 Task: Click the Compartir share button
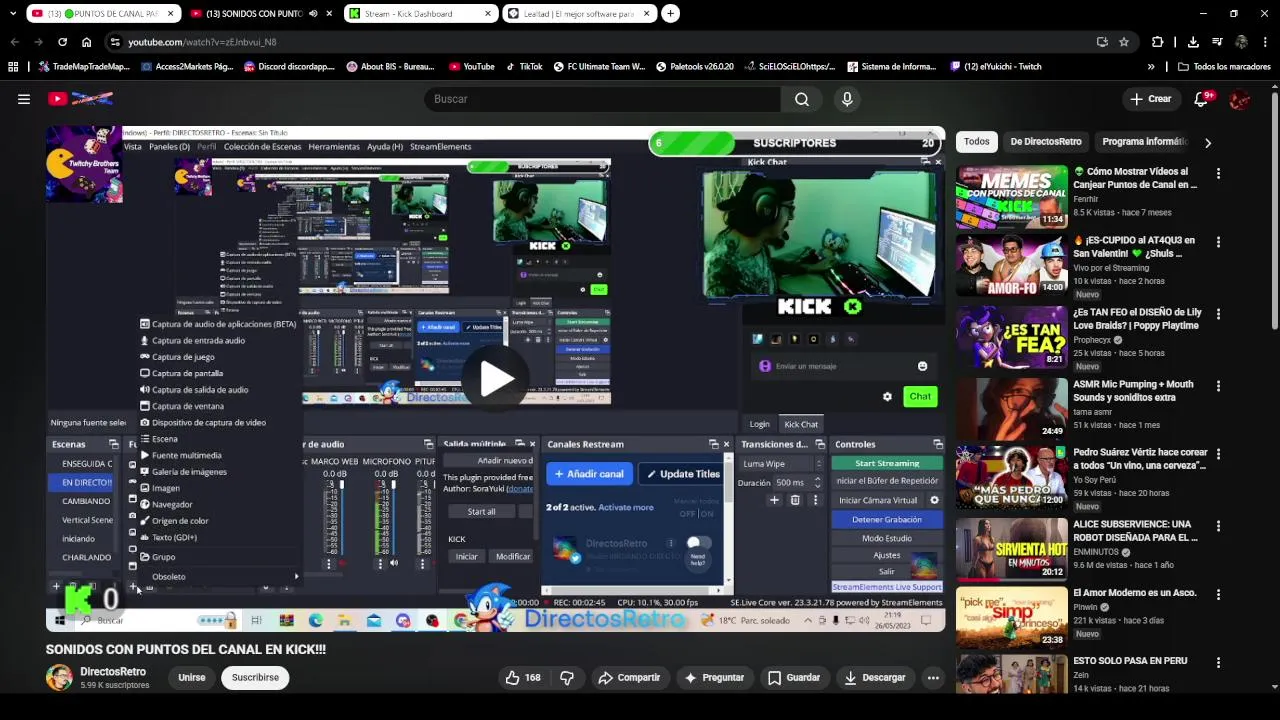coord(629,677)
